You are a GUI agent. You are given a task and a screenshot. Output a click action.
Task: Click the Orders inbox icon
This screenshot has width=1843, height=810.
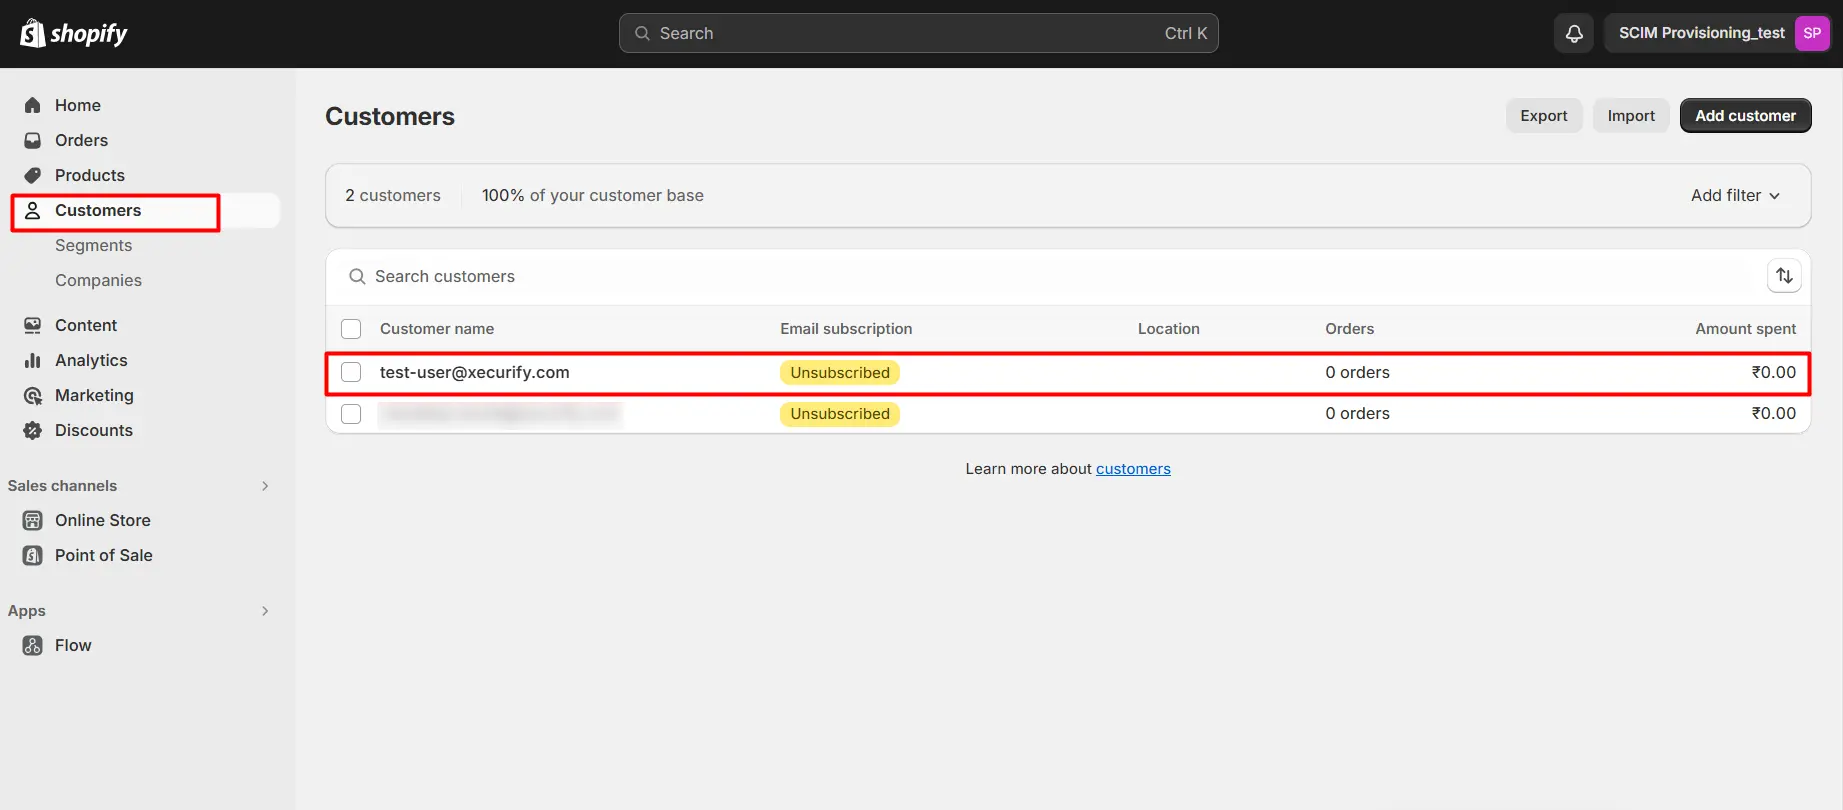click(33, 140)
